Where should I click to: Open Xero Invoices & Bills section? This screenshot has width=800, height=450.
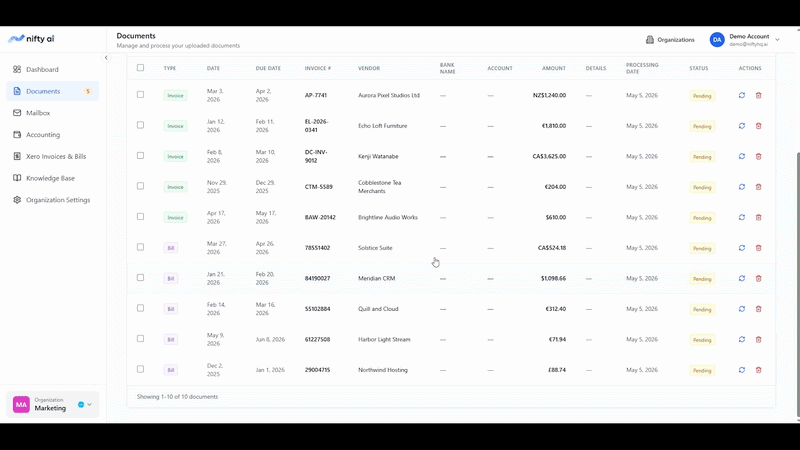click(53, 157)
